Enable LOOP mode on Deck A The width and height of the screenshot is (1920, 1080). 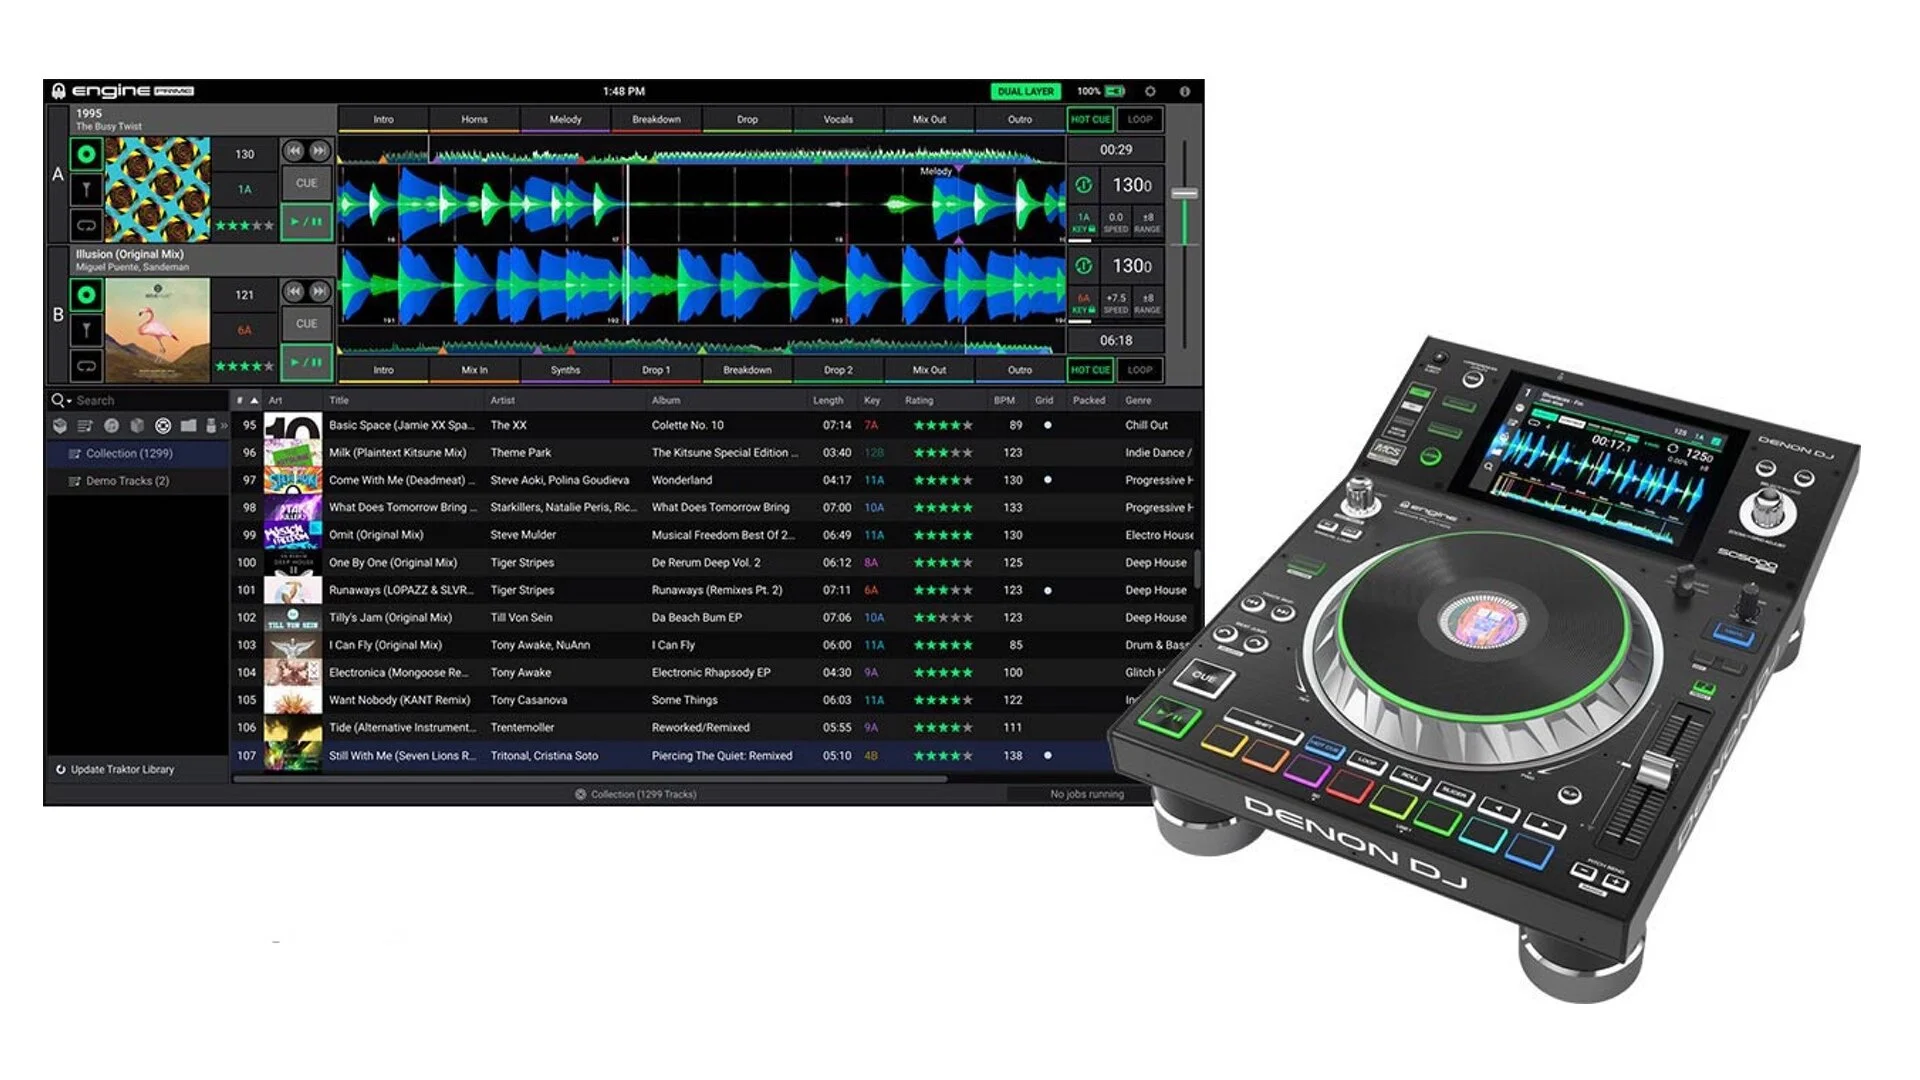point(1139,119)
